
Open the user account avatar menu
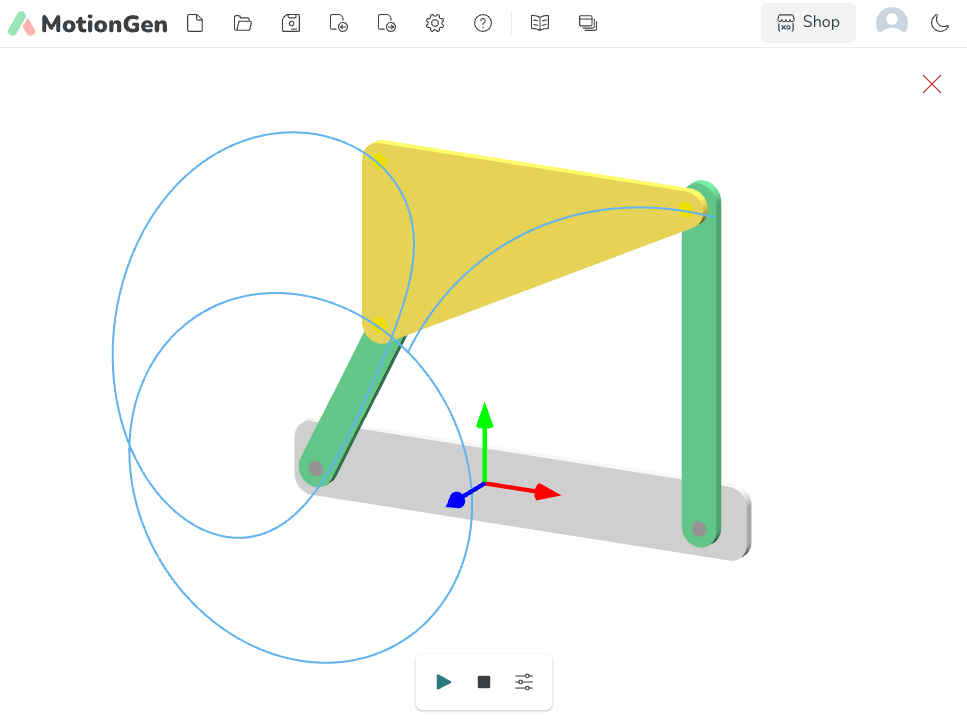click(x=892, y=23)
